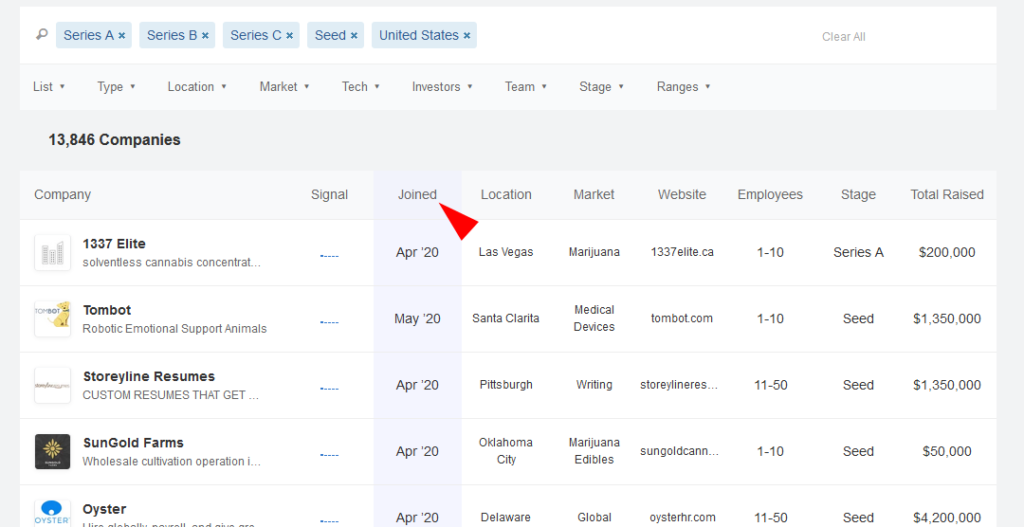Click the Tombot signal indicator

click(x=329, y=323)
